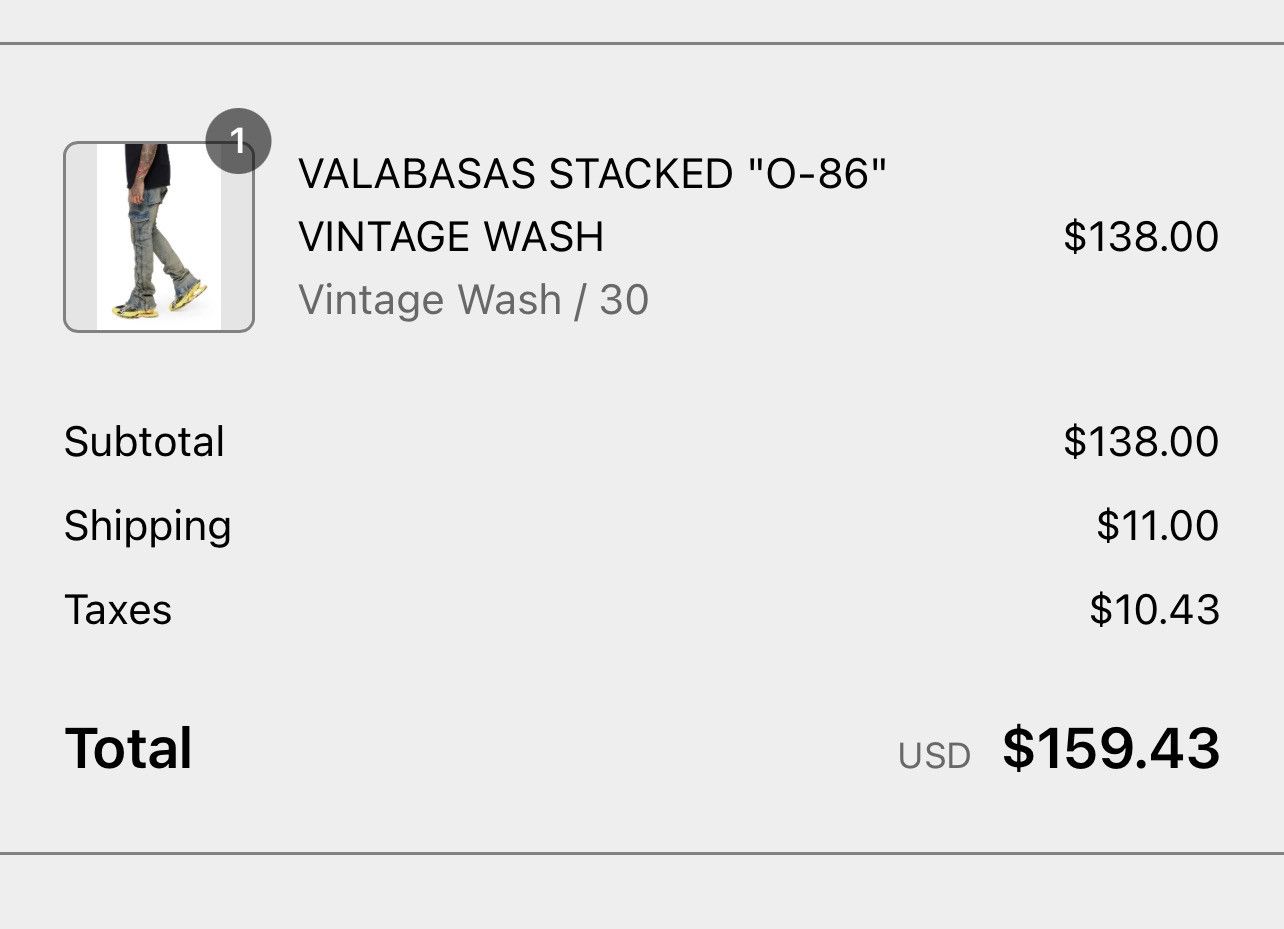This screenshot has width=1284, height=929.
Task: Select the Subtotal label
Action: click(143, 441)
